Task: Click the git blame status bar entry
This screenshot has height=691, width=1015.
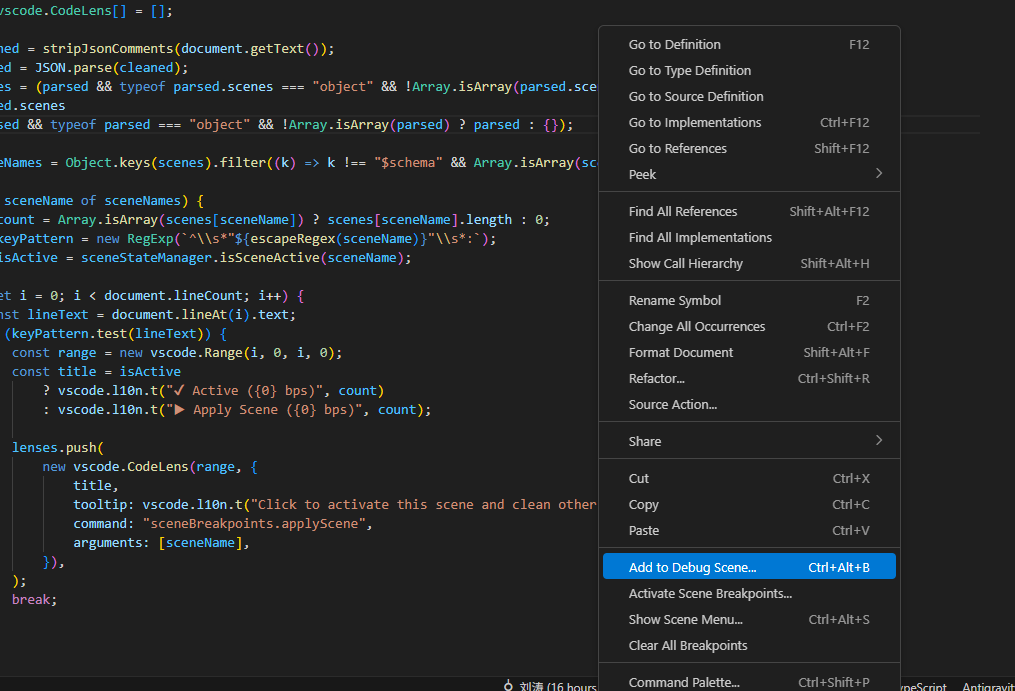Action: click(550, 686)
